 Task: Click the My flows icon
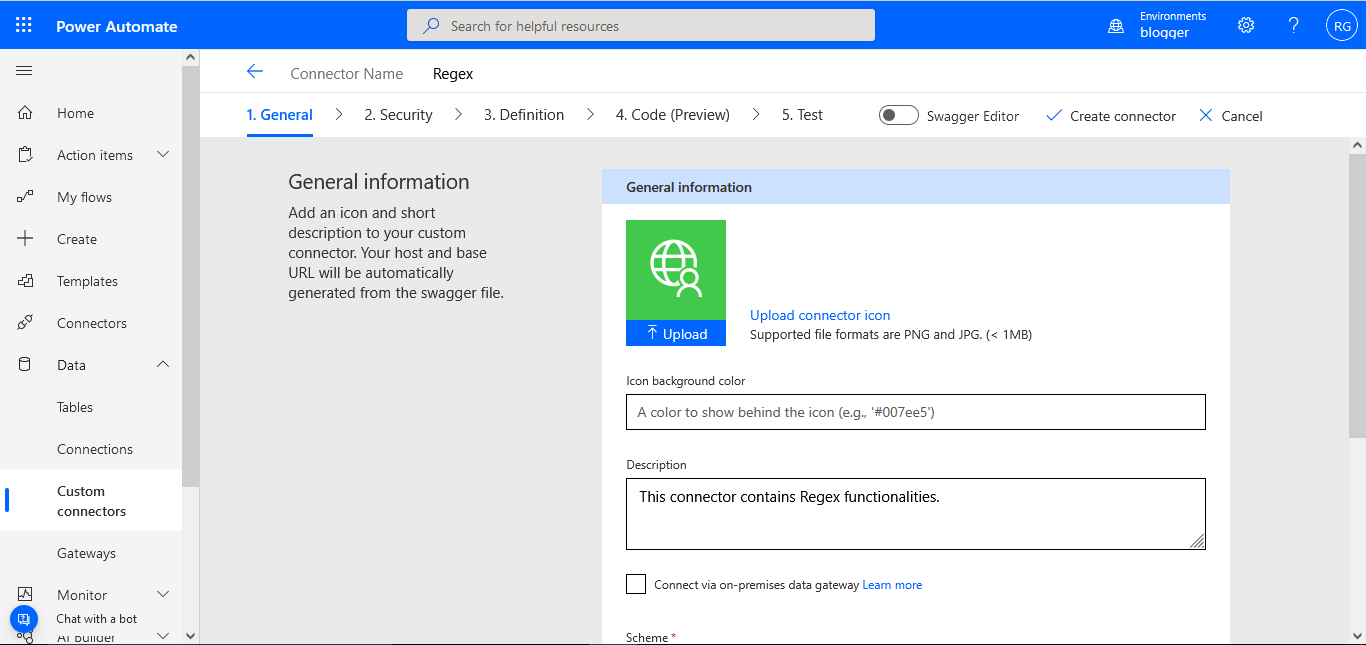(x=26, y=197)
